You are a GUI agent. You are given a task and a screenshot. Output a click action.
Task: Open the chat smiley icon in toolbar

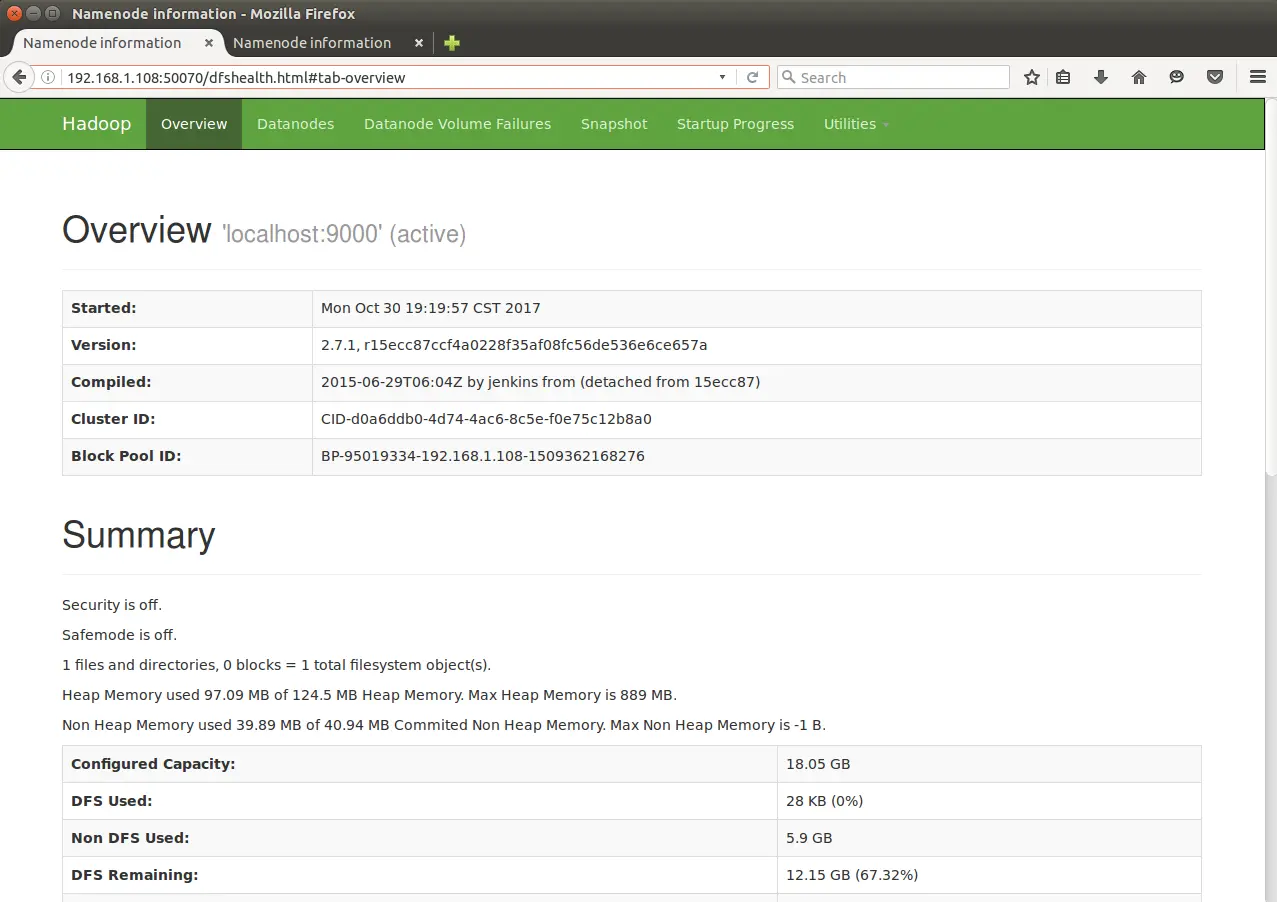1177,77
